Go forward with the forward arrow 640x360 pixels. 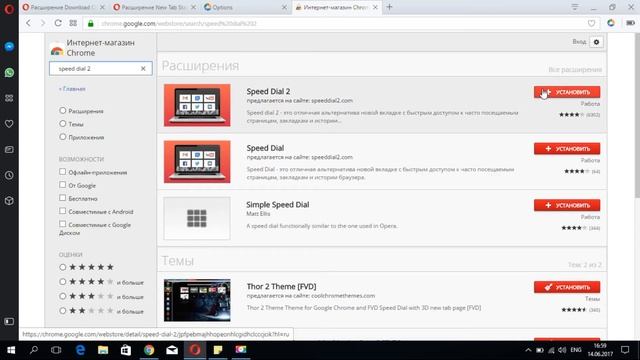point(43,23)
